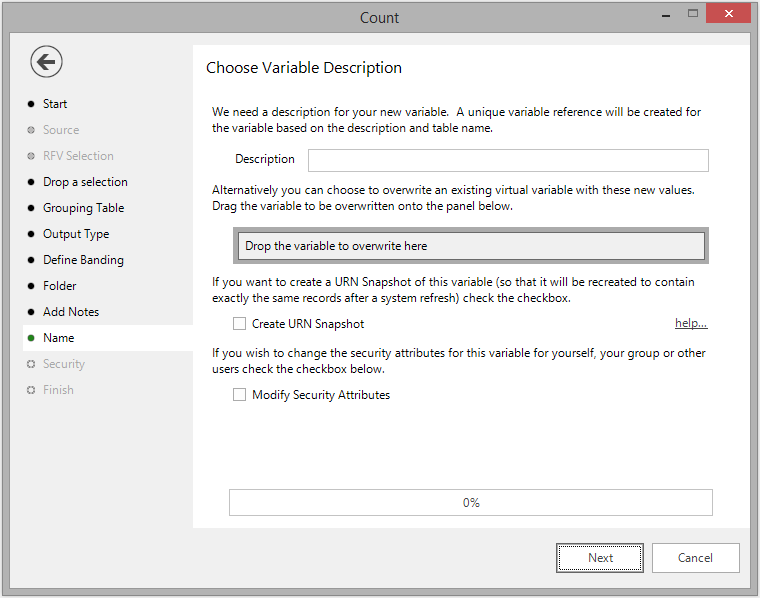Click the circular back arrow icon
The image size is (760, 598).
(46, 62)
